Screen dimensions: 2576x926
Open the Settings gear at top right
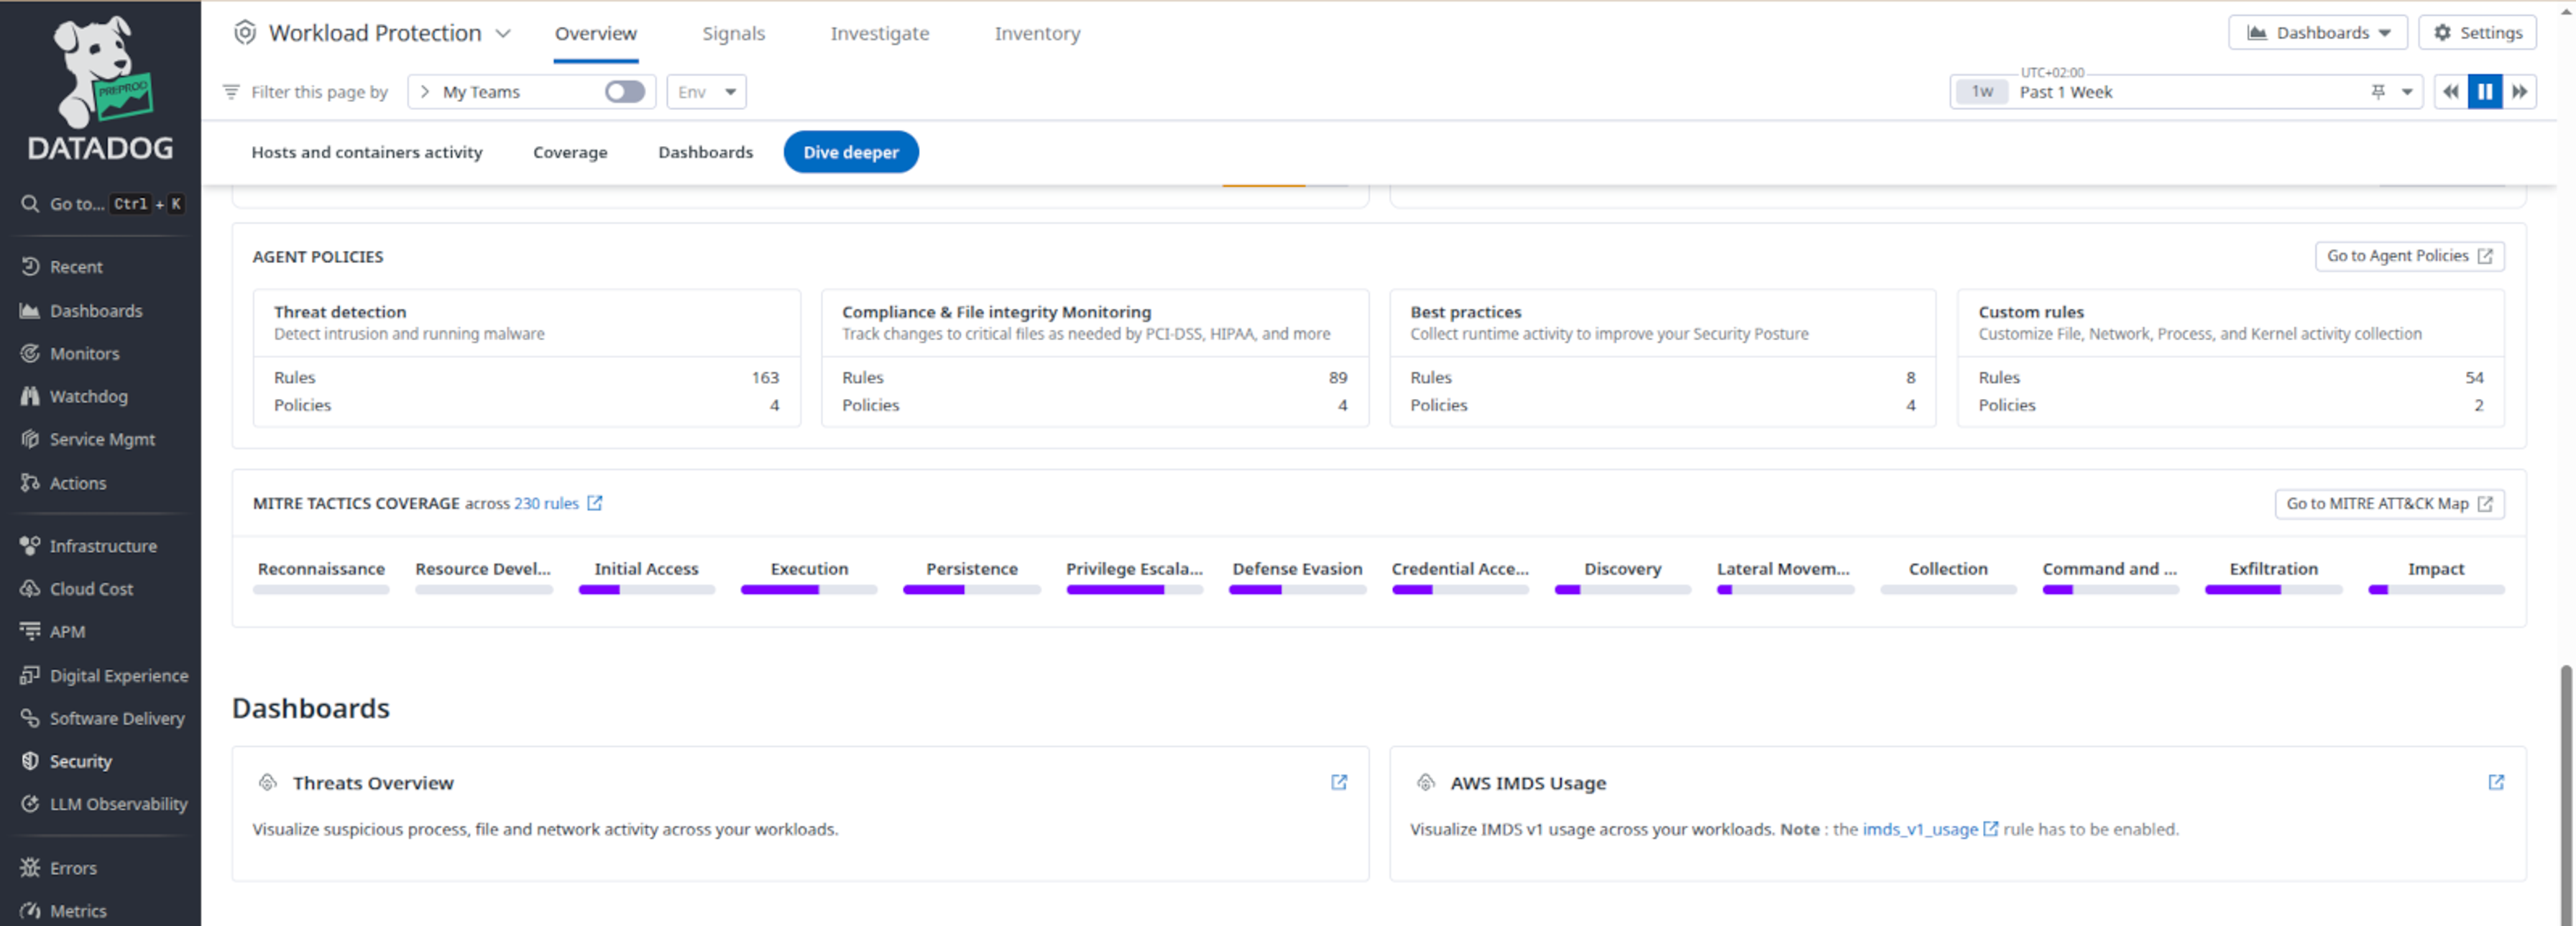2477,32
